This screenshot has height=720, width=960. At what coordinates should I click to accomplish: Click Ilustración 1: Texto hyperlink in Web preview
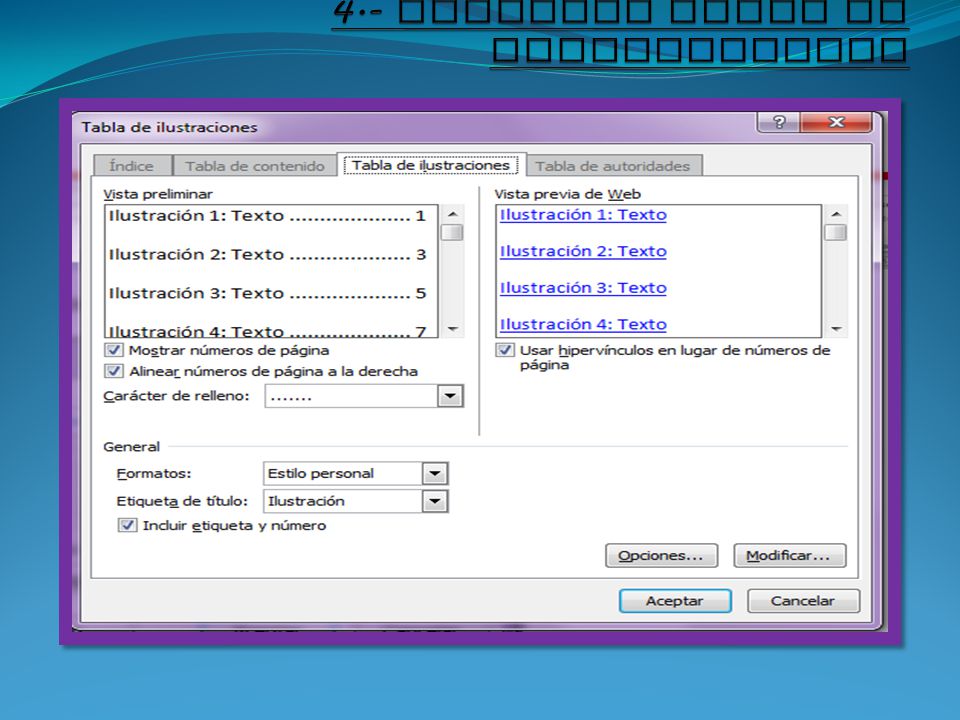[x=583, y=215]
